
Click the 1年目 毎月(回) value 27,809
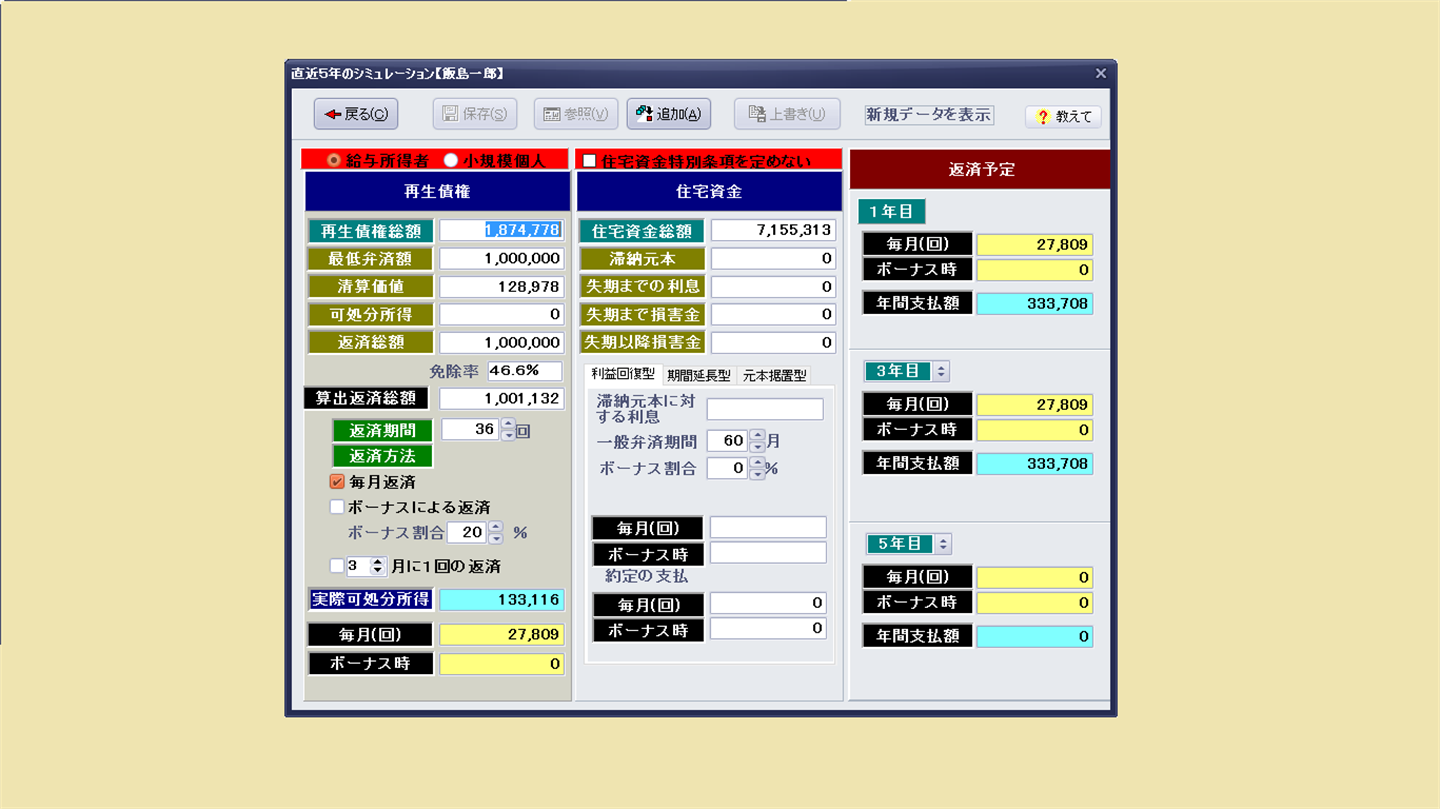click(x=1034, y=244)
